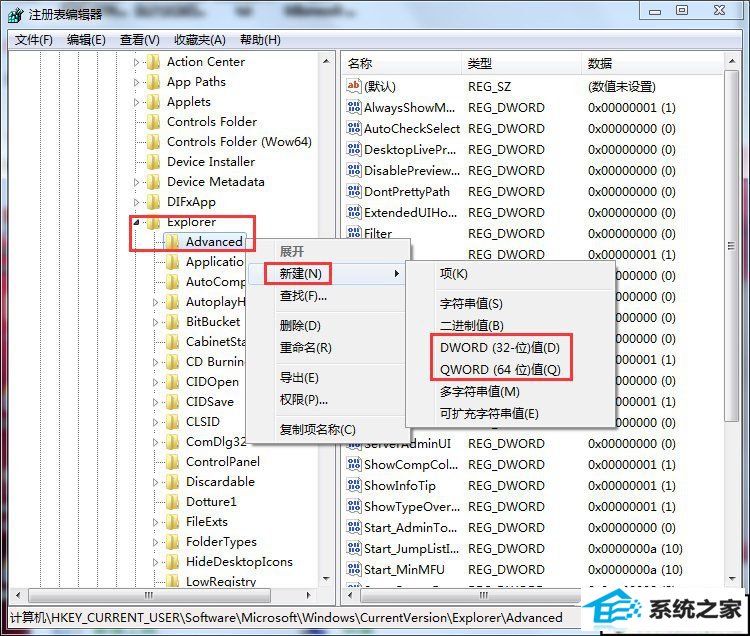Screen dimensions: 750x636
Task: Choose DWORD (32-位)值(D) from submenu
Action: click(499, 348)
